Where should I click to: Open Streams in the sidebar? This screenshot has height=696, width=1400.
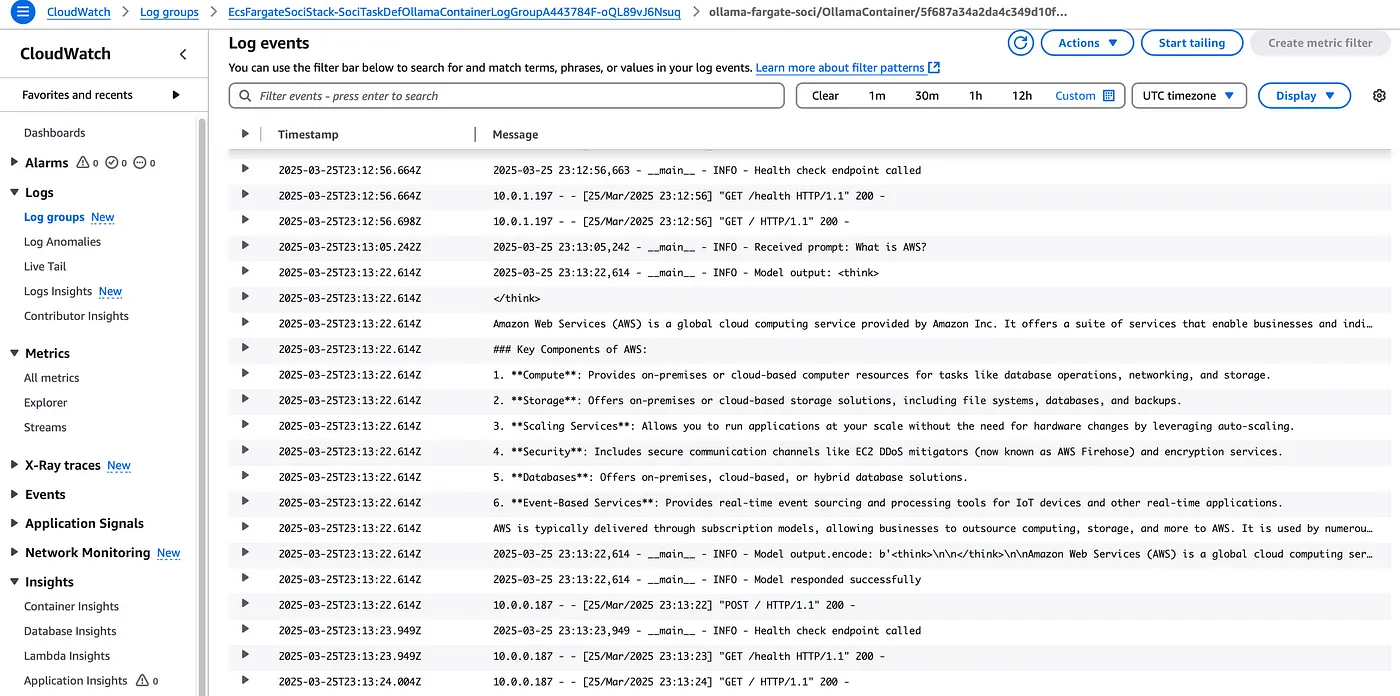(45, 427)
